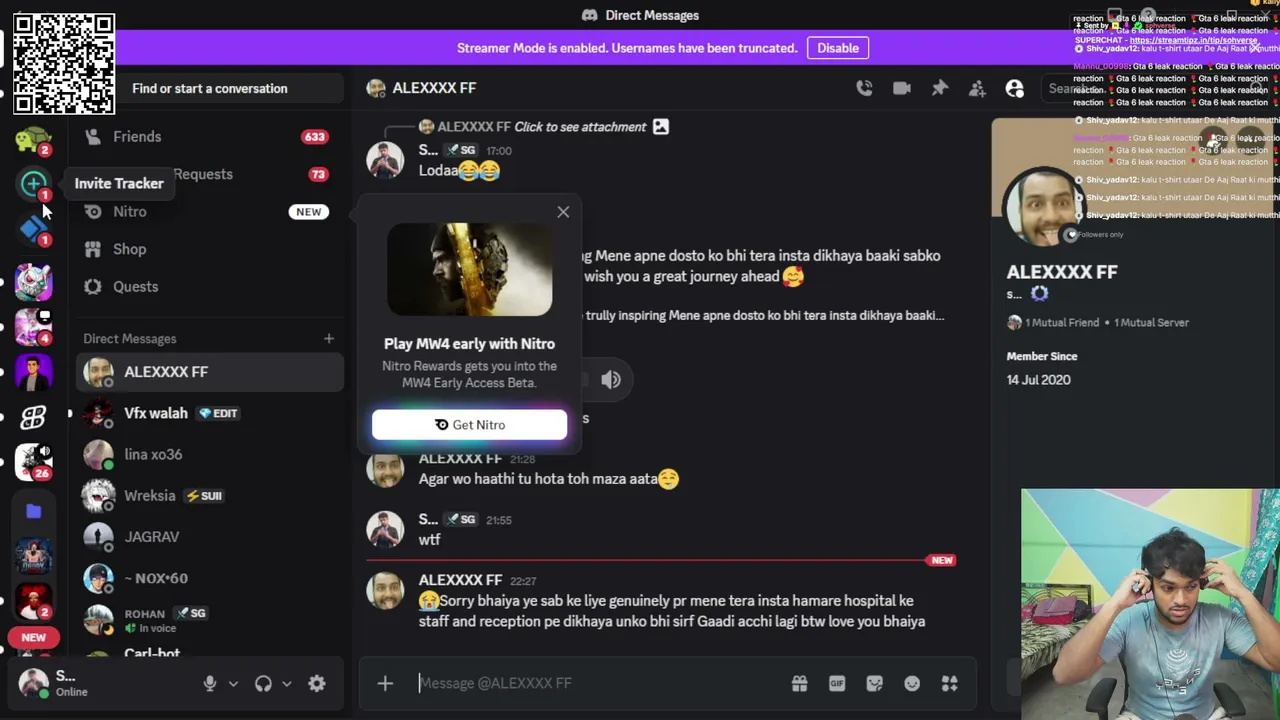Click the image attachment icon beside the reply
This screenshot has height=720, width=1280.
point(661,127)
